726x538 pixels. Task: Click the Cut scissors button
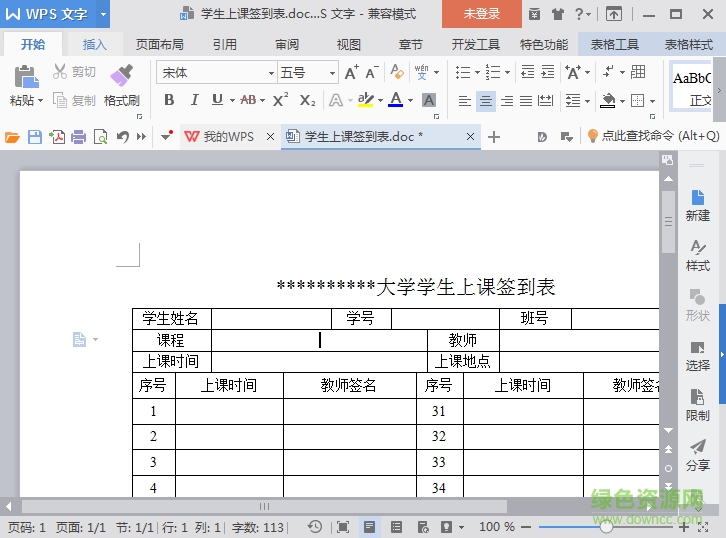point(74,72)
